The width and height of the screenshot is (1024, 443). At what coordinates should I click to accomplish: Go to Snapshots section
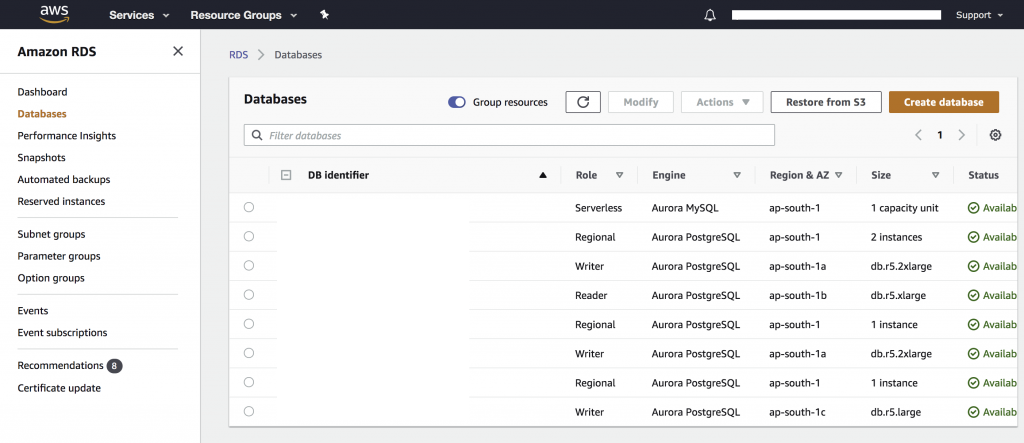tap(41, 157)
